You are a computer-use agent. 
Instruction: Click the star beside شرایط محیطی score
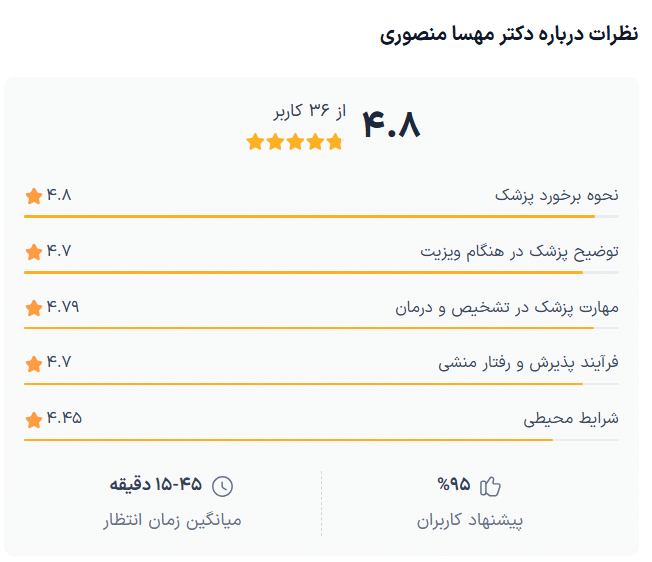pos(34,419)
